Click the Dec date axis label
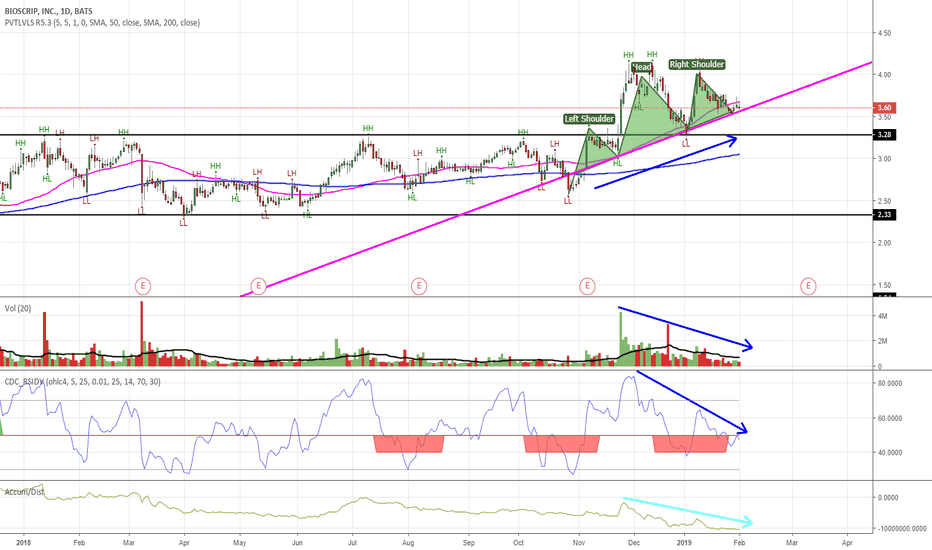The width and height of the screenshot is (932, 550). (x=634, y=542)
